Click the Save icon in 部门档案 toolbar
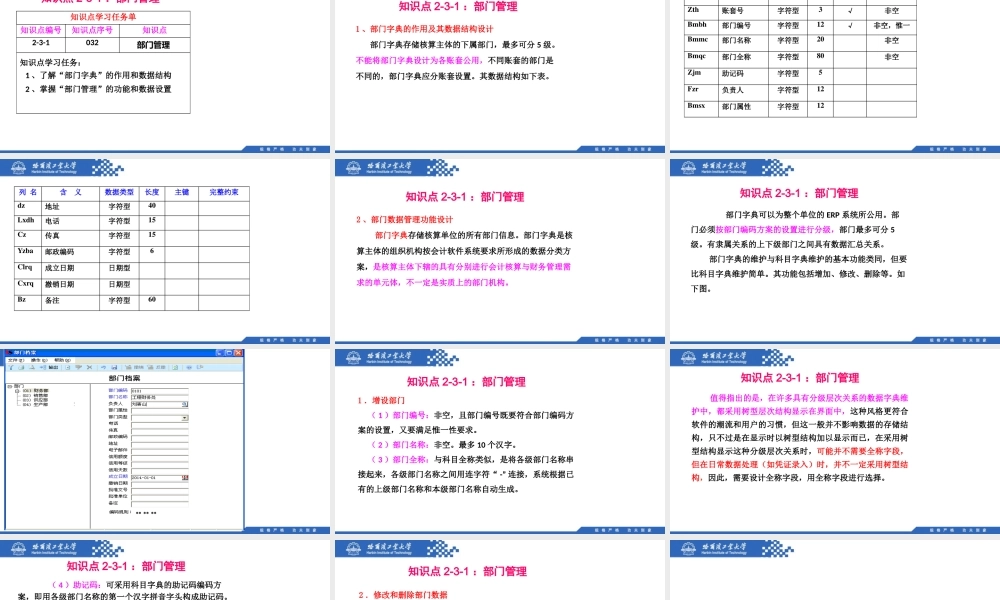 click(114, 367)
